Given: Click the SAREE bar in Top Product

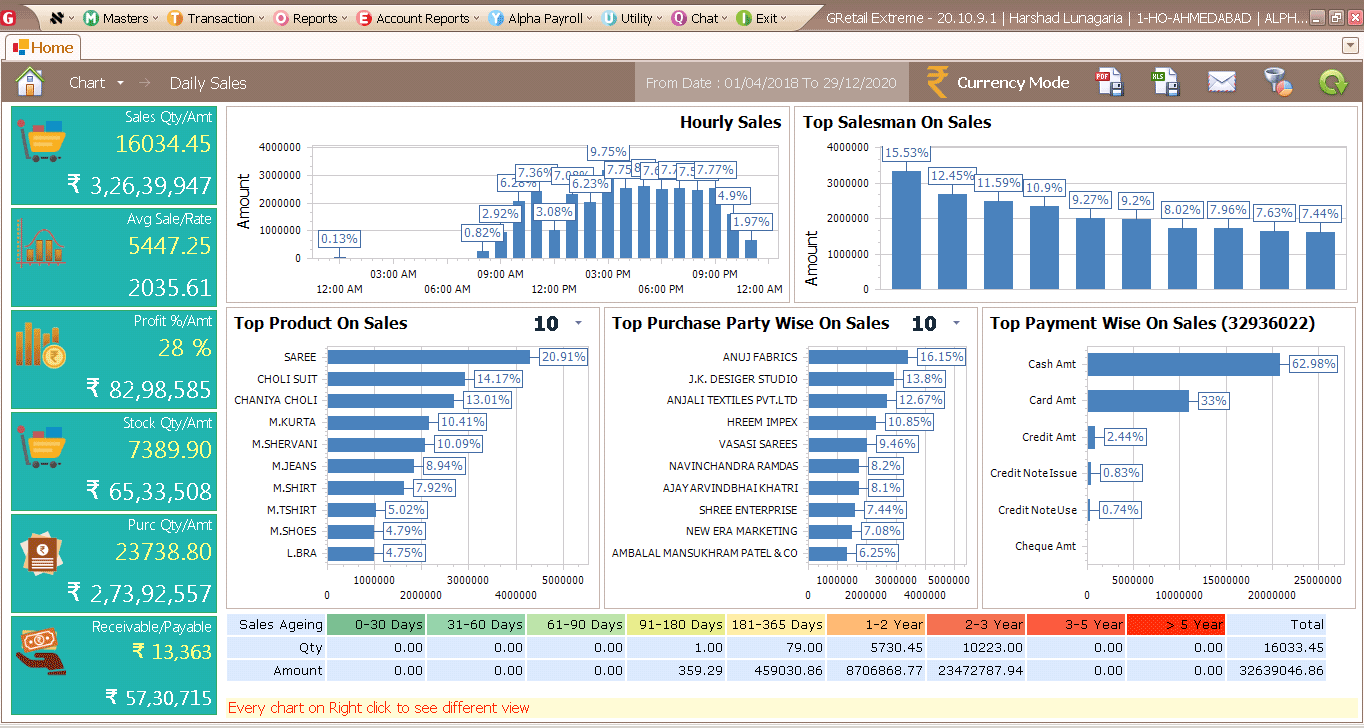Looking at the screenshot, I should point(428,357).
